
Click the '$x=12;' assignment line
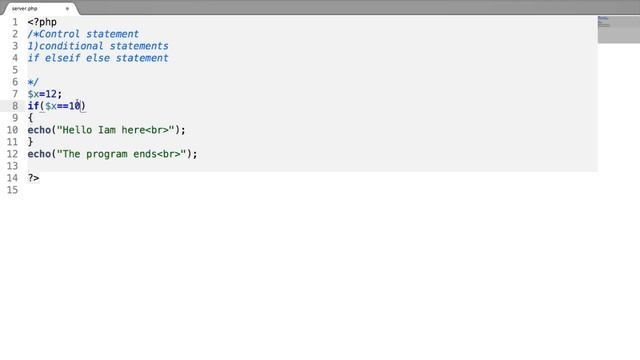pos(45,94)
